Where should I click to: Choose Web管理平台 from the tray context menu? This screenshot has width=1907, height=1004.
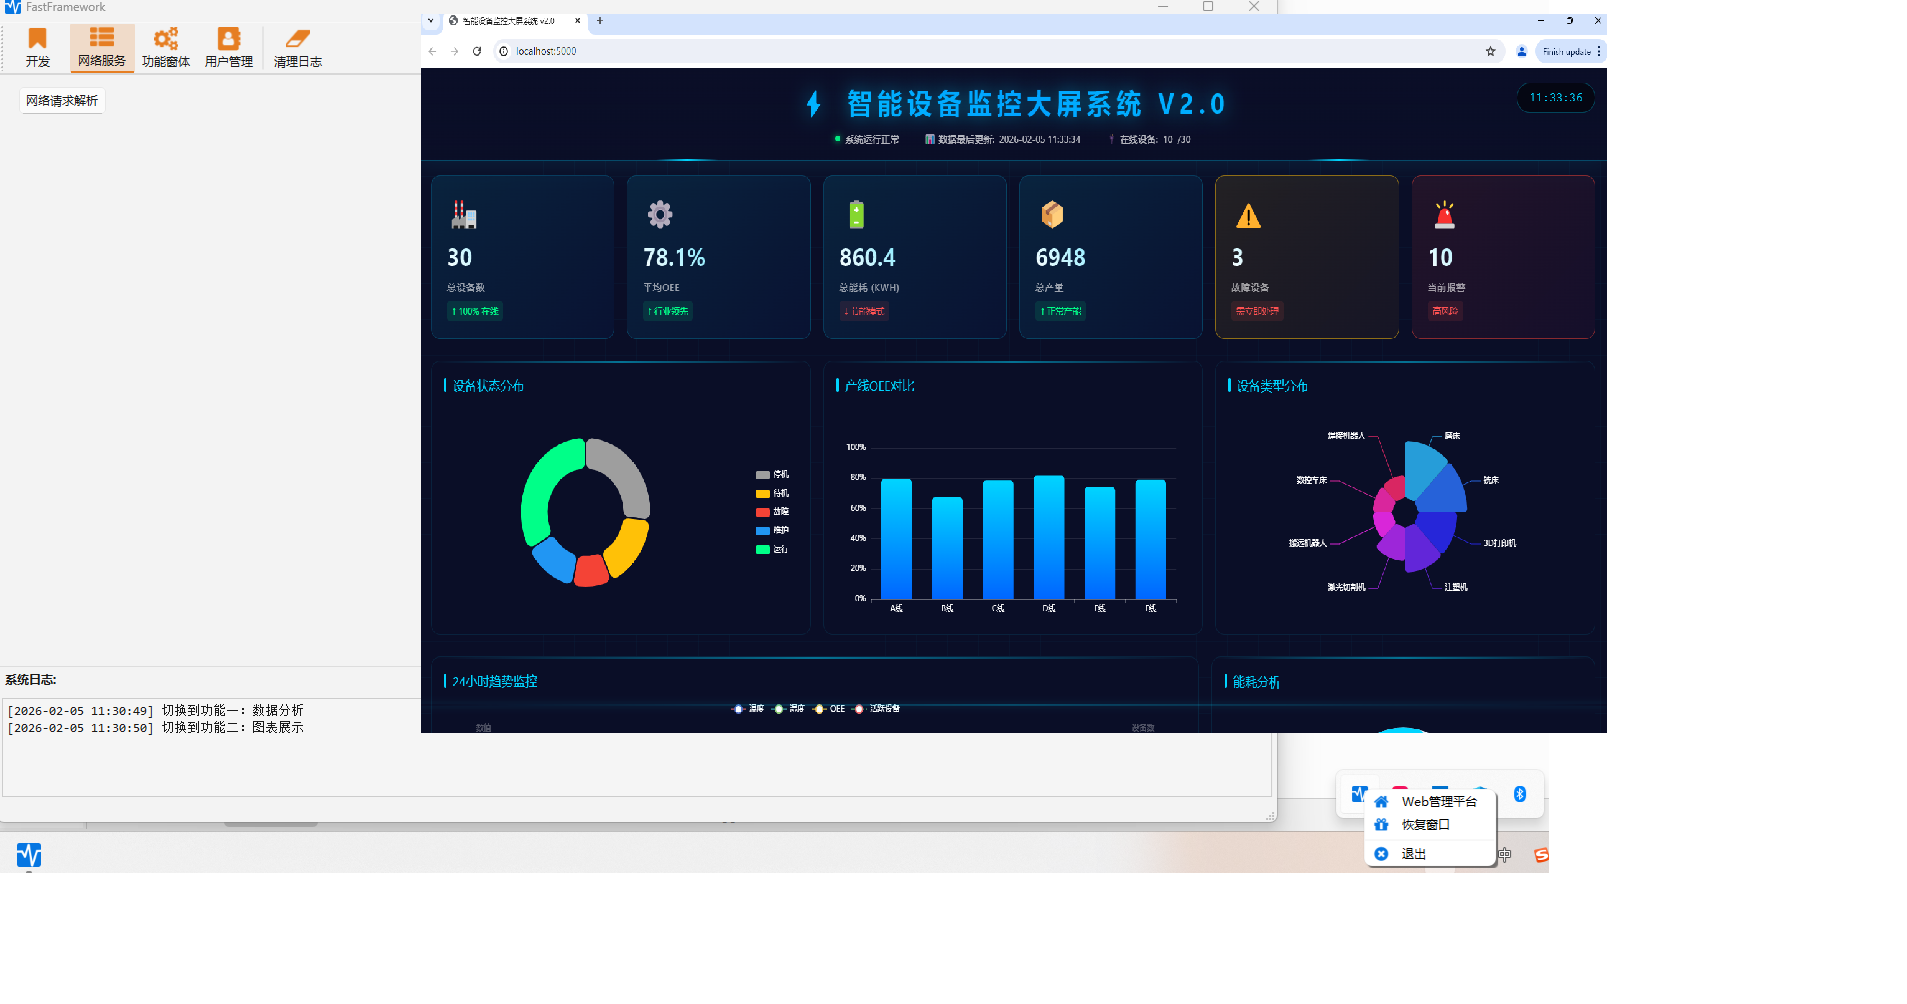(1440, 801)
